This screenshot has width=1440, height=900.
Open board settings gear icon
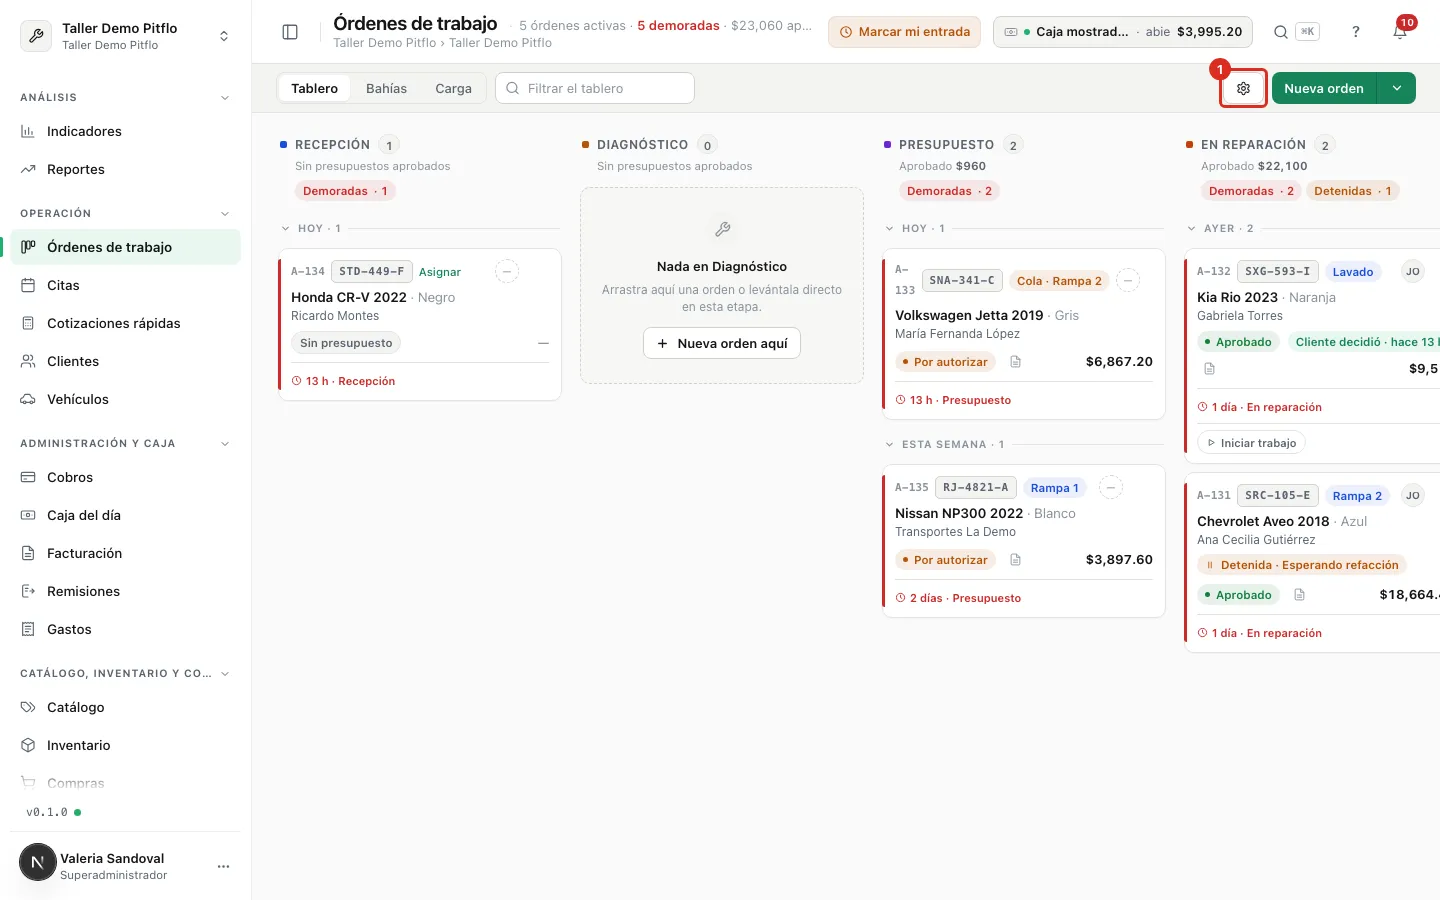pyautogui.click(x=1244, y=88)
